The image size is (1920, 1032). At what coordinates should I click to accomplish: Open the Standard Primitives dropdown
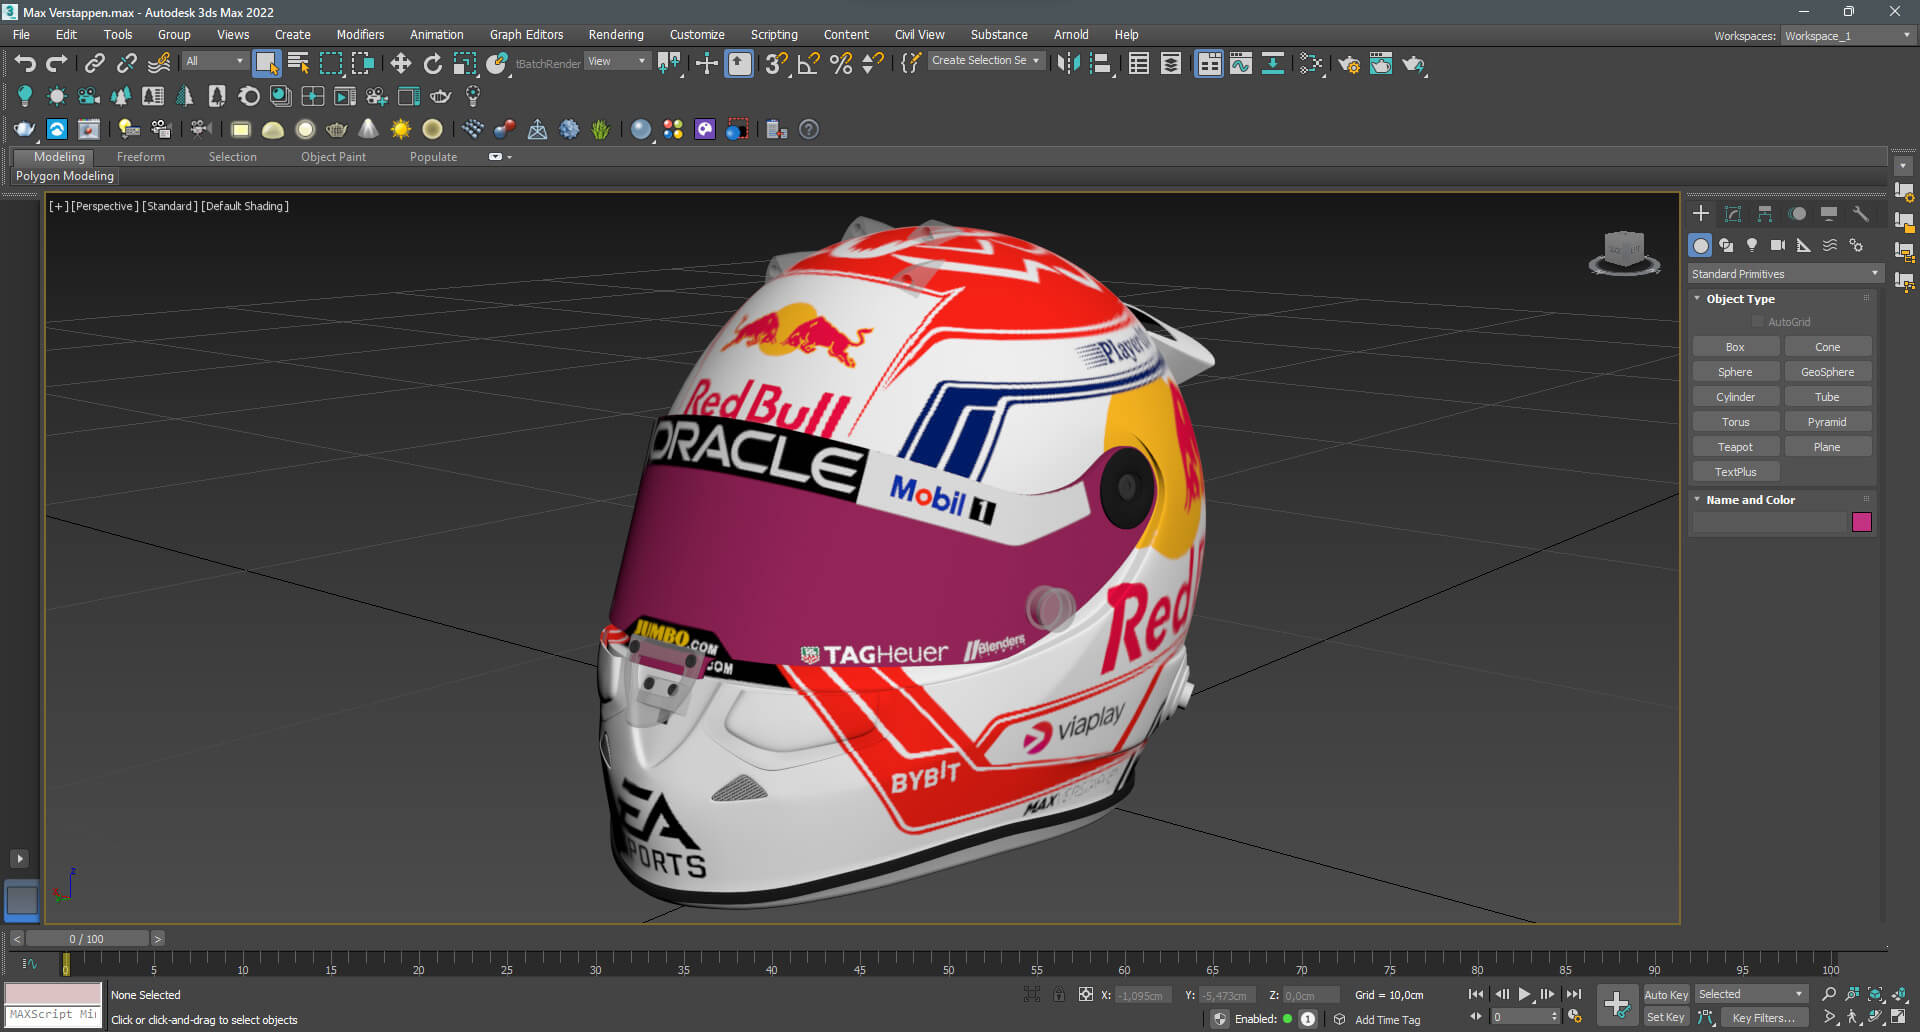1786,273
